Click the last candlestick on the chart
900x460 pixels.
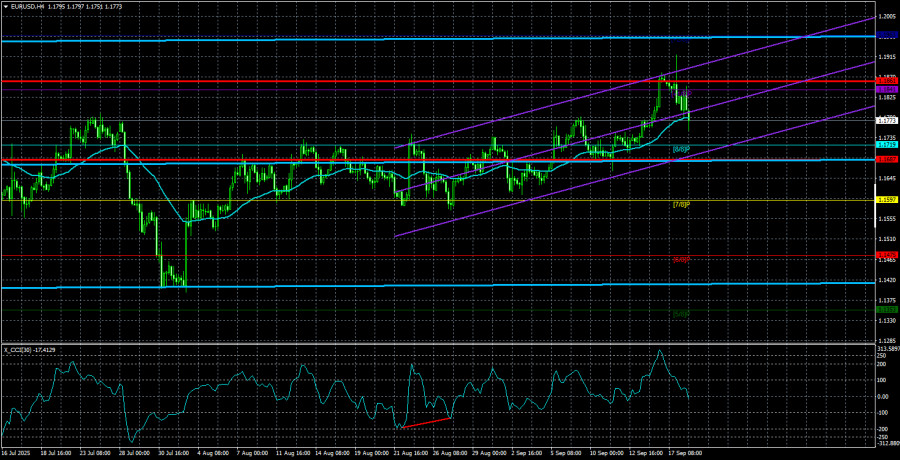tap(689, 118)
